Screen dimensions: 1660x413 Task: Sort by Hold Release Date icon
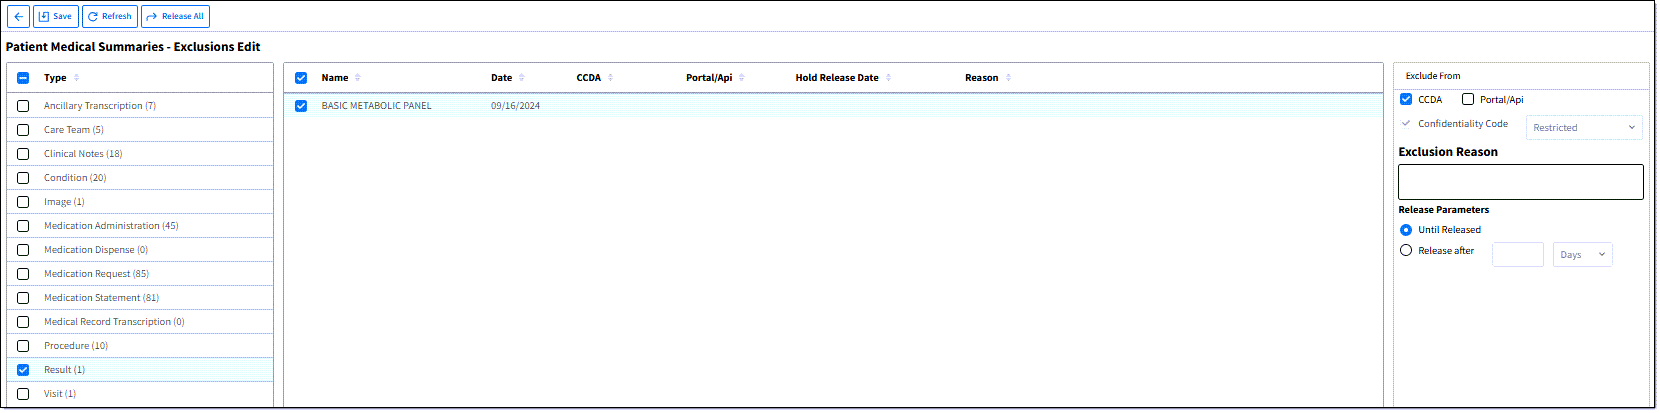pos(888,78)
